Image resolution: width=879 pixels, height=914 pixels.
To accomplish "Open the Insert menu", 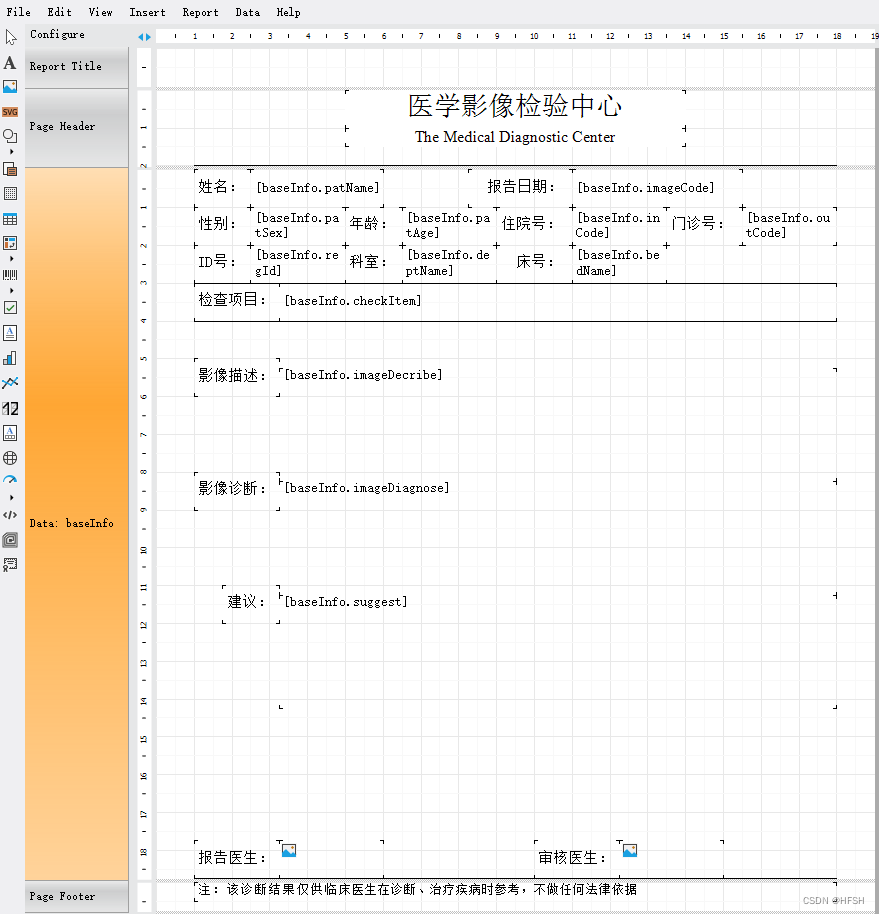I will click(147, 12).
